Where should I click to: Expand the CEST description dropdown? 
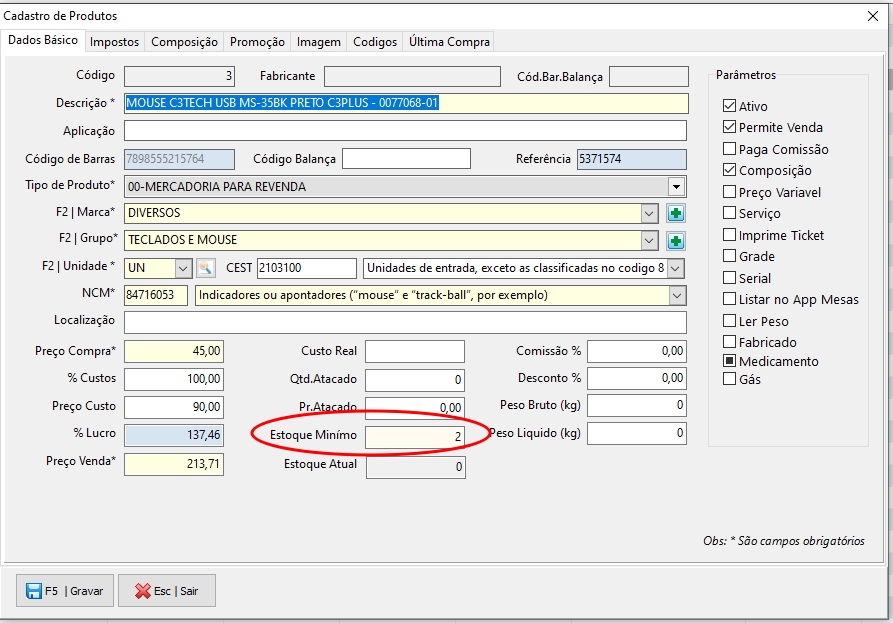coord(676,268)
